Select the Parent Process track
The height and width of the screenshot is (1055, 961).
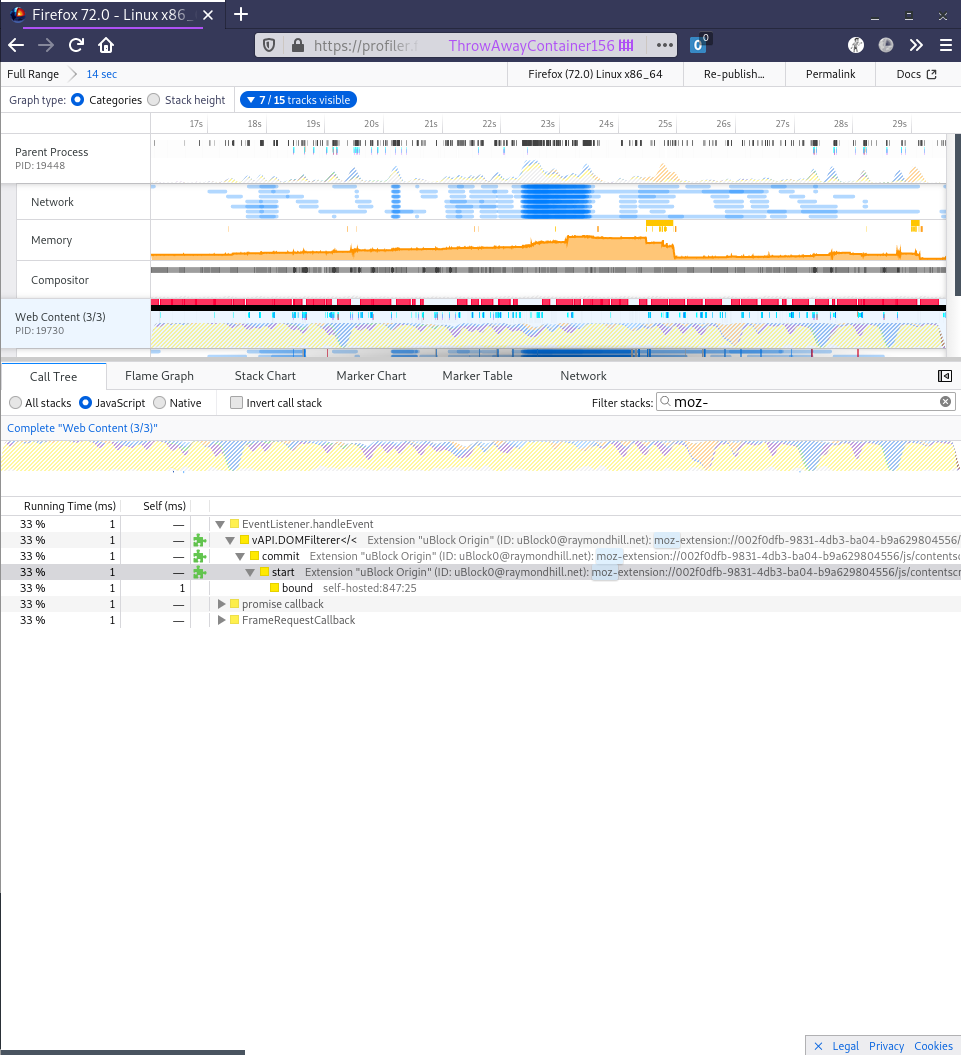(x=75, y=158)
